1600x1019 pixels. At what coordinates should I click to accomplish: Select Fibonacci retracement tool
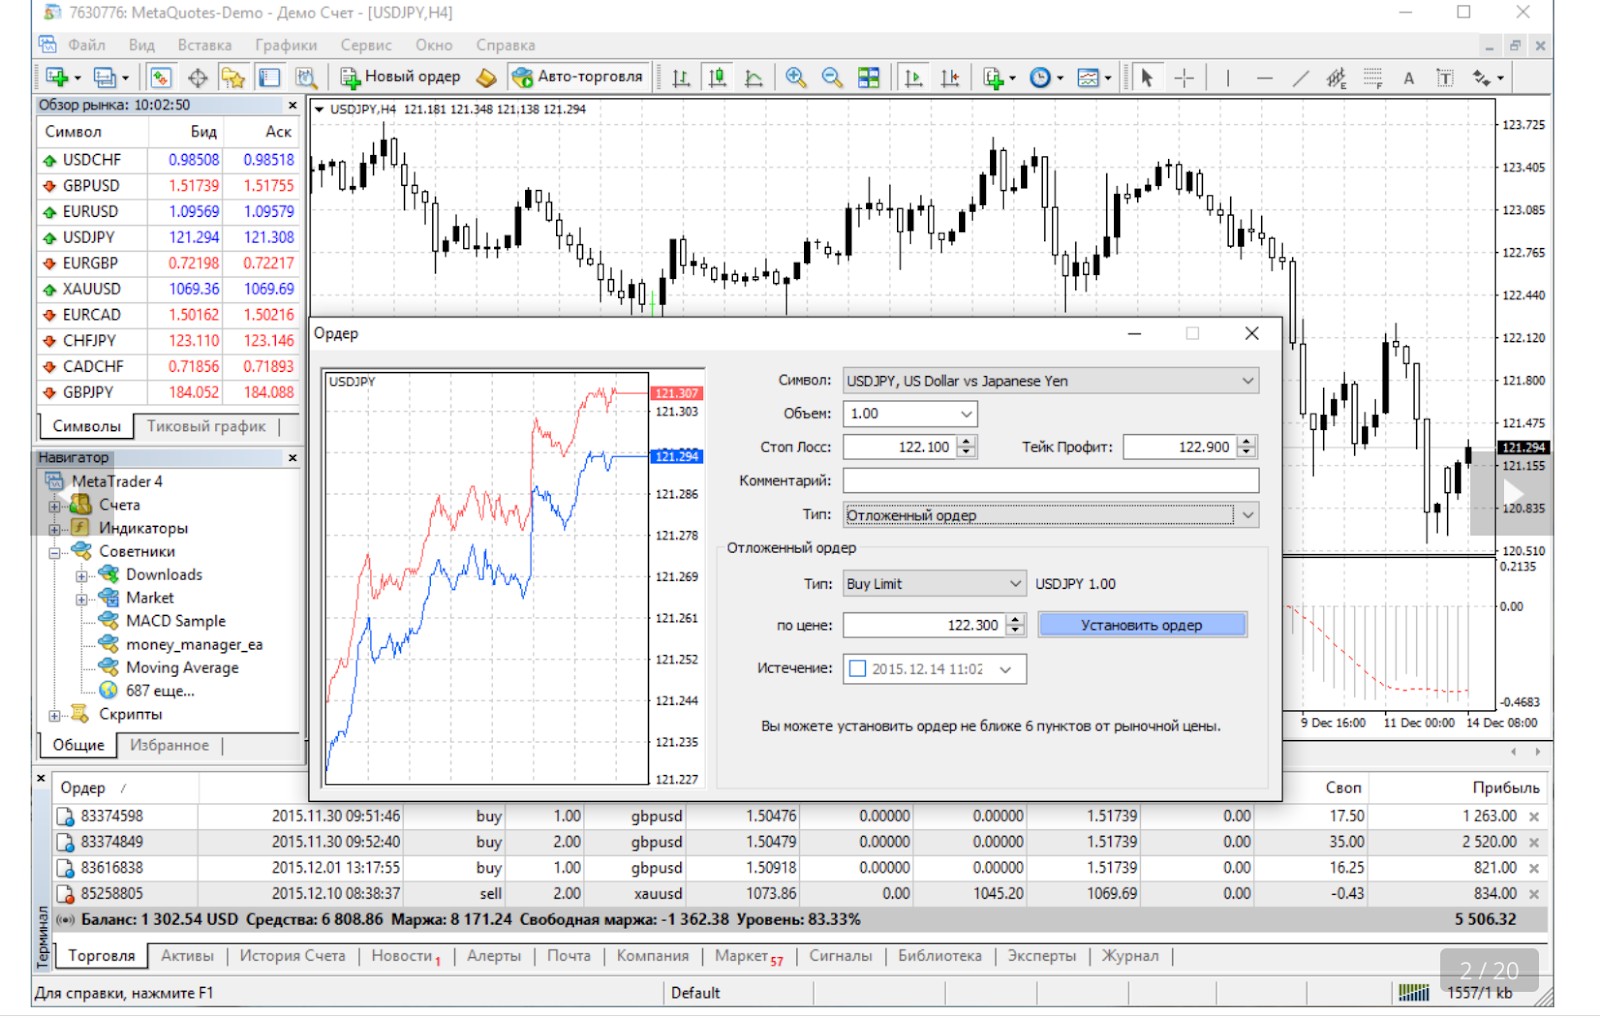[1373, 77]
